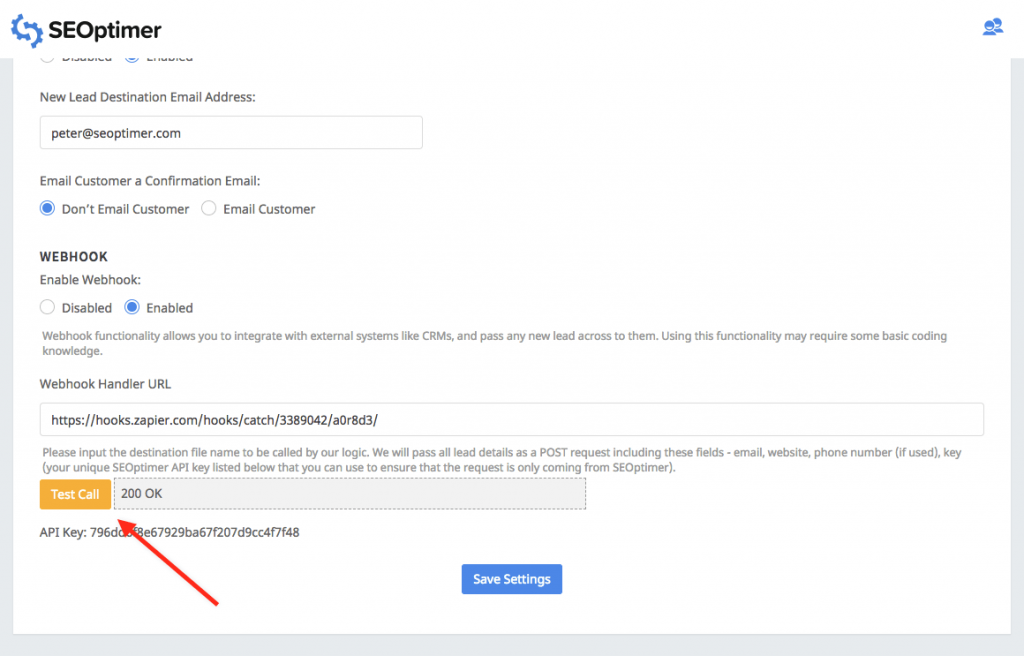Select the partially hidden Enabled radio at top
The image size is (1024, 656).
pos(131,58)
